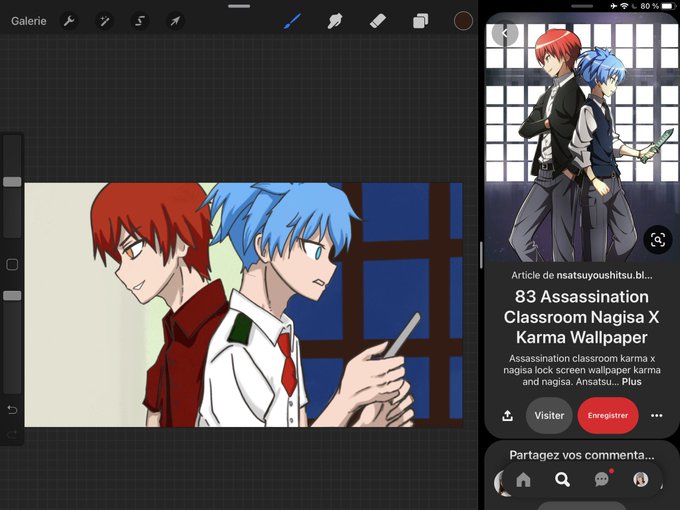This screenshot has height=510, width=680.
Task: Tap the airplane mode status icon
Action: (613, 6)
